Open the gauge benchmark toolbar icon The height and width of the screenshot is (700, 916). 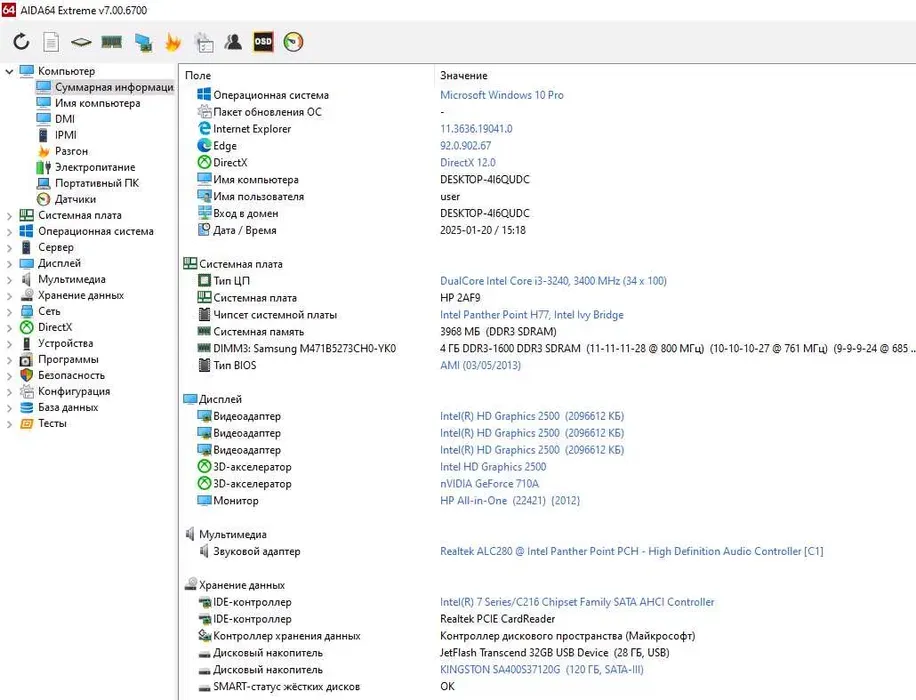tap(293, 41)
